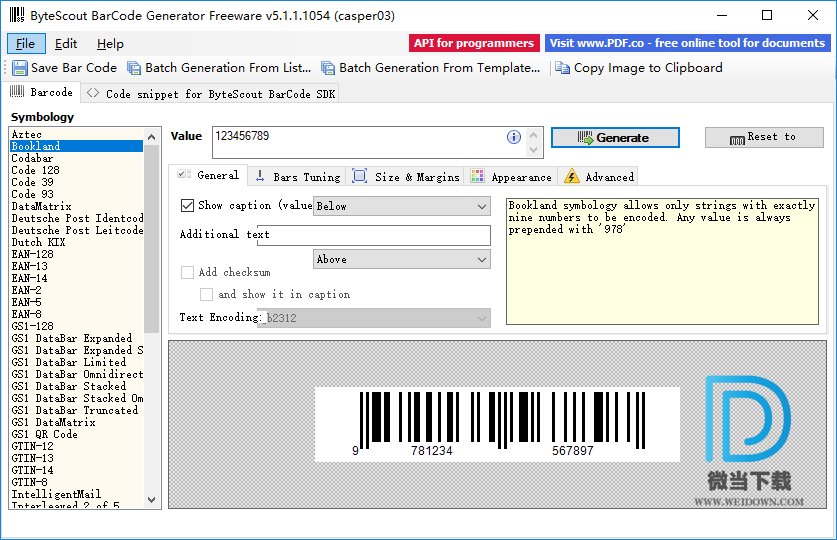837x540 pixels.
Task: Select Deutsche Post Leitcode symbology
Action: click(x=76, y=230)
